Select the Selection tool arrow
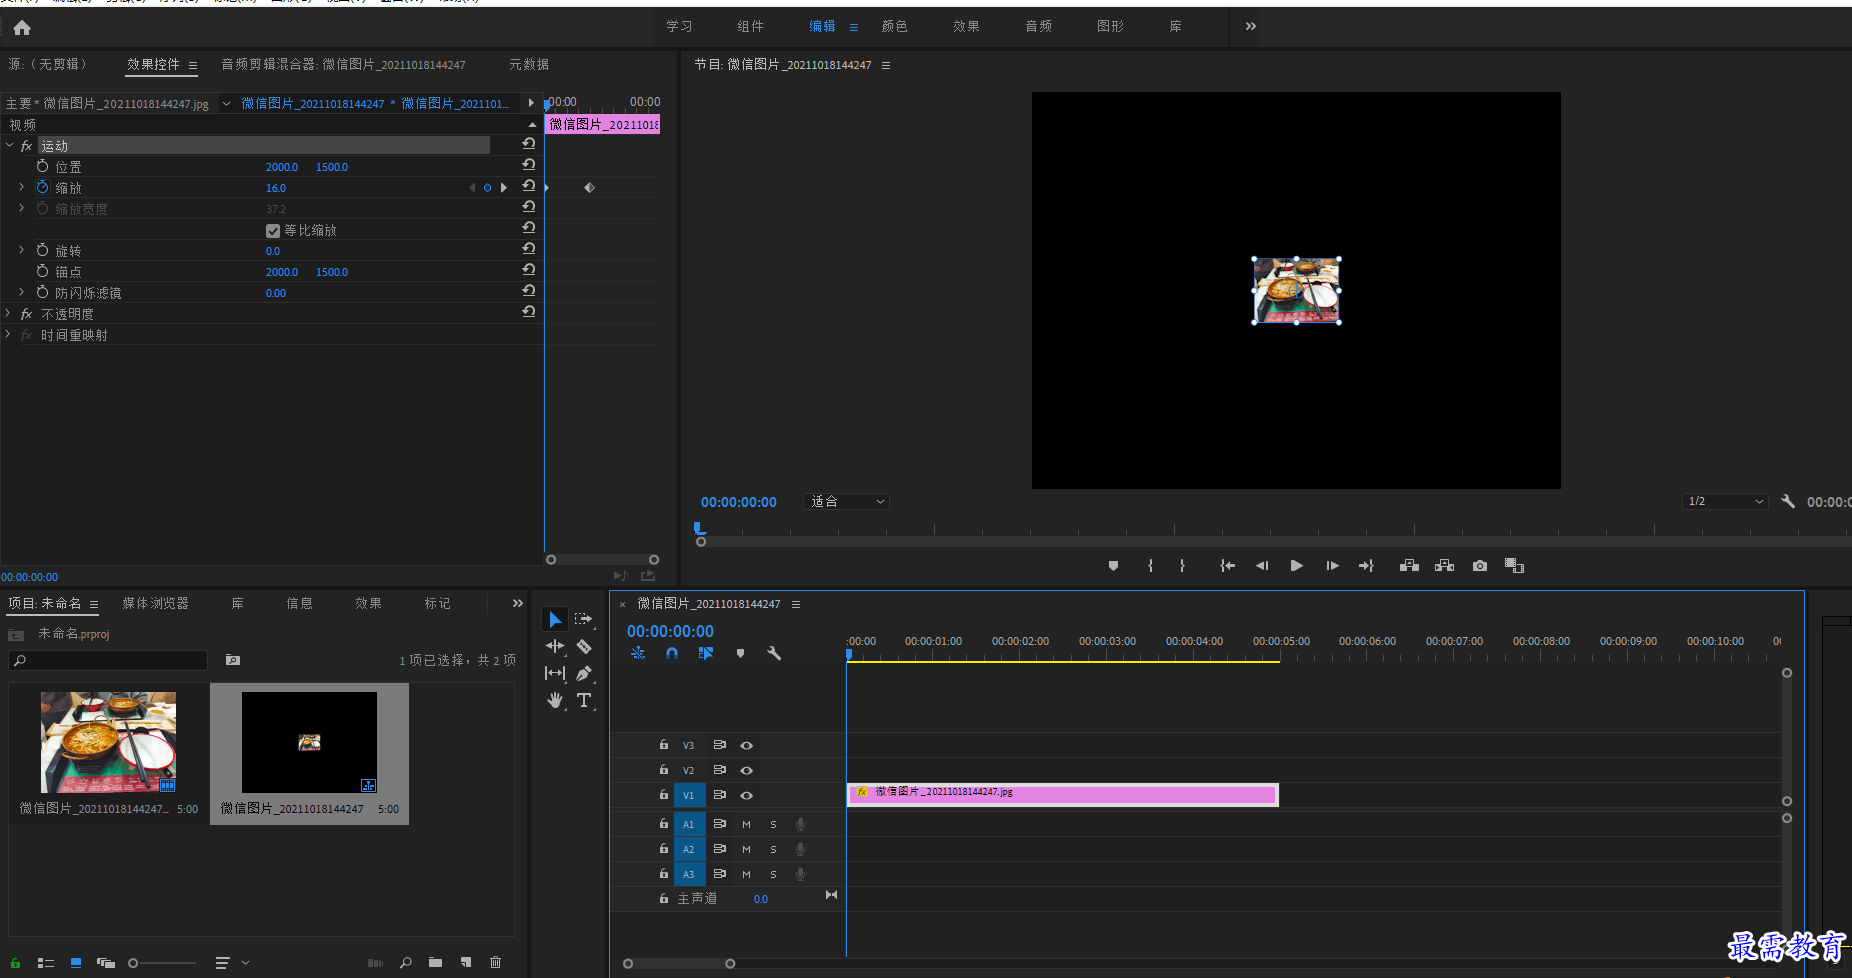Viewport: 1852px width, 978px height. click(x=555, y=620)
